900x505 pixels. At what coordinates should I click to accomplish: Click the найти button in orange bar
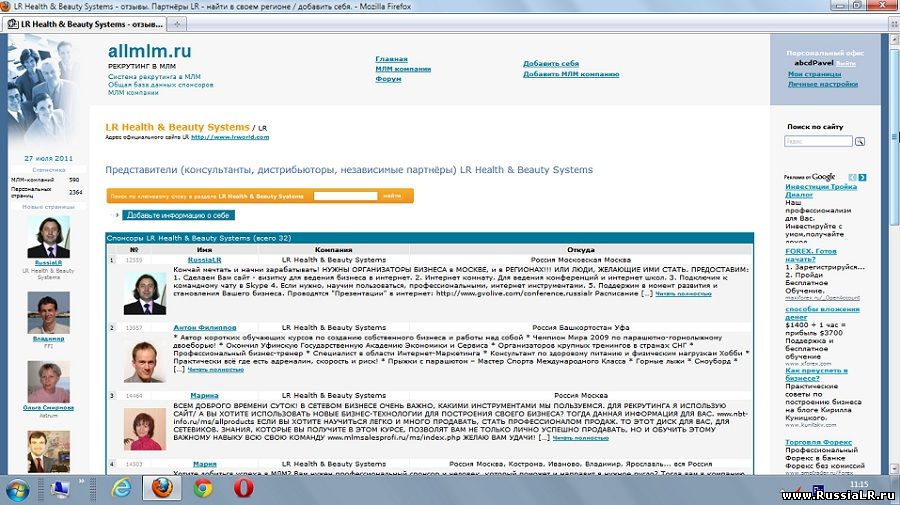tap(392, 196)
